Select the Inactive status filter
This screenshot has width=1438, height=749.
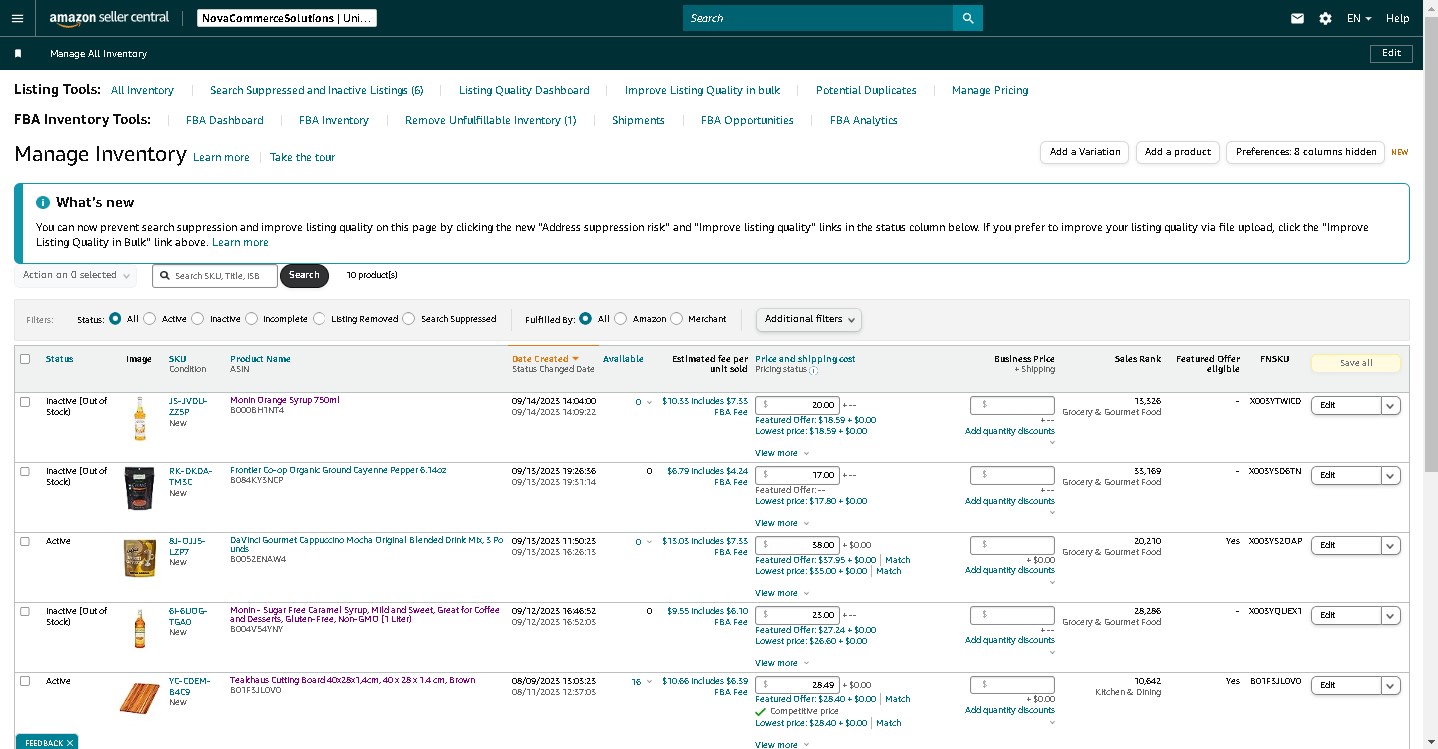(197, 319)
